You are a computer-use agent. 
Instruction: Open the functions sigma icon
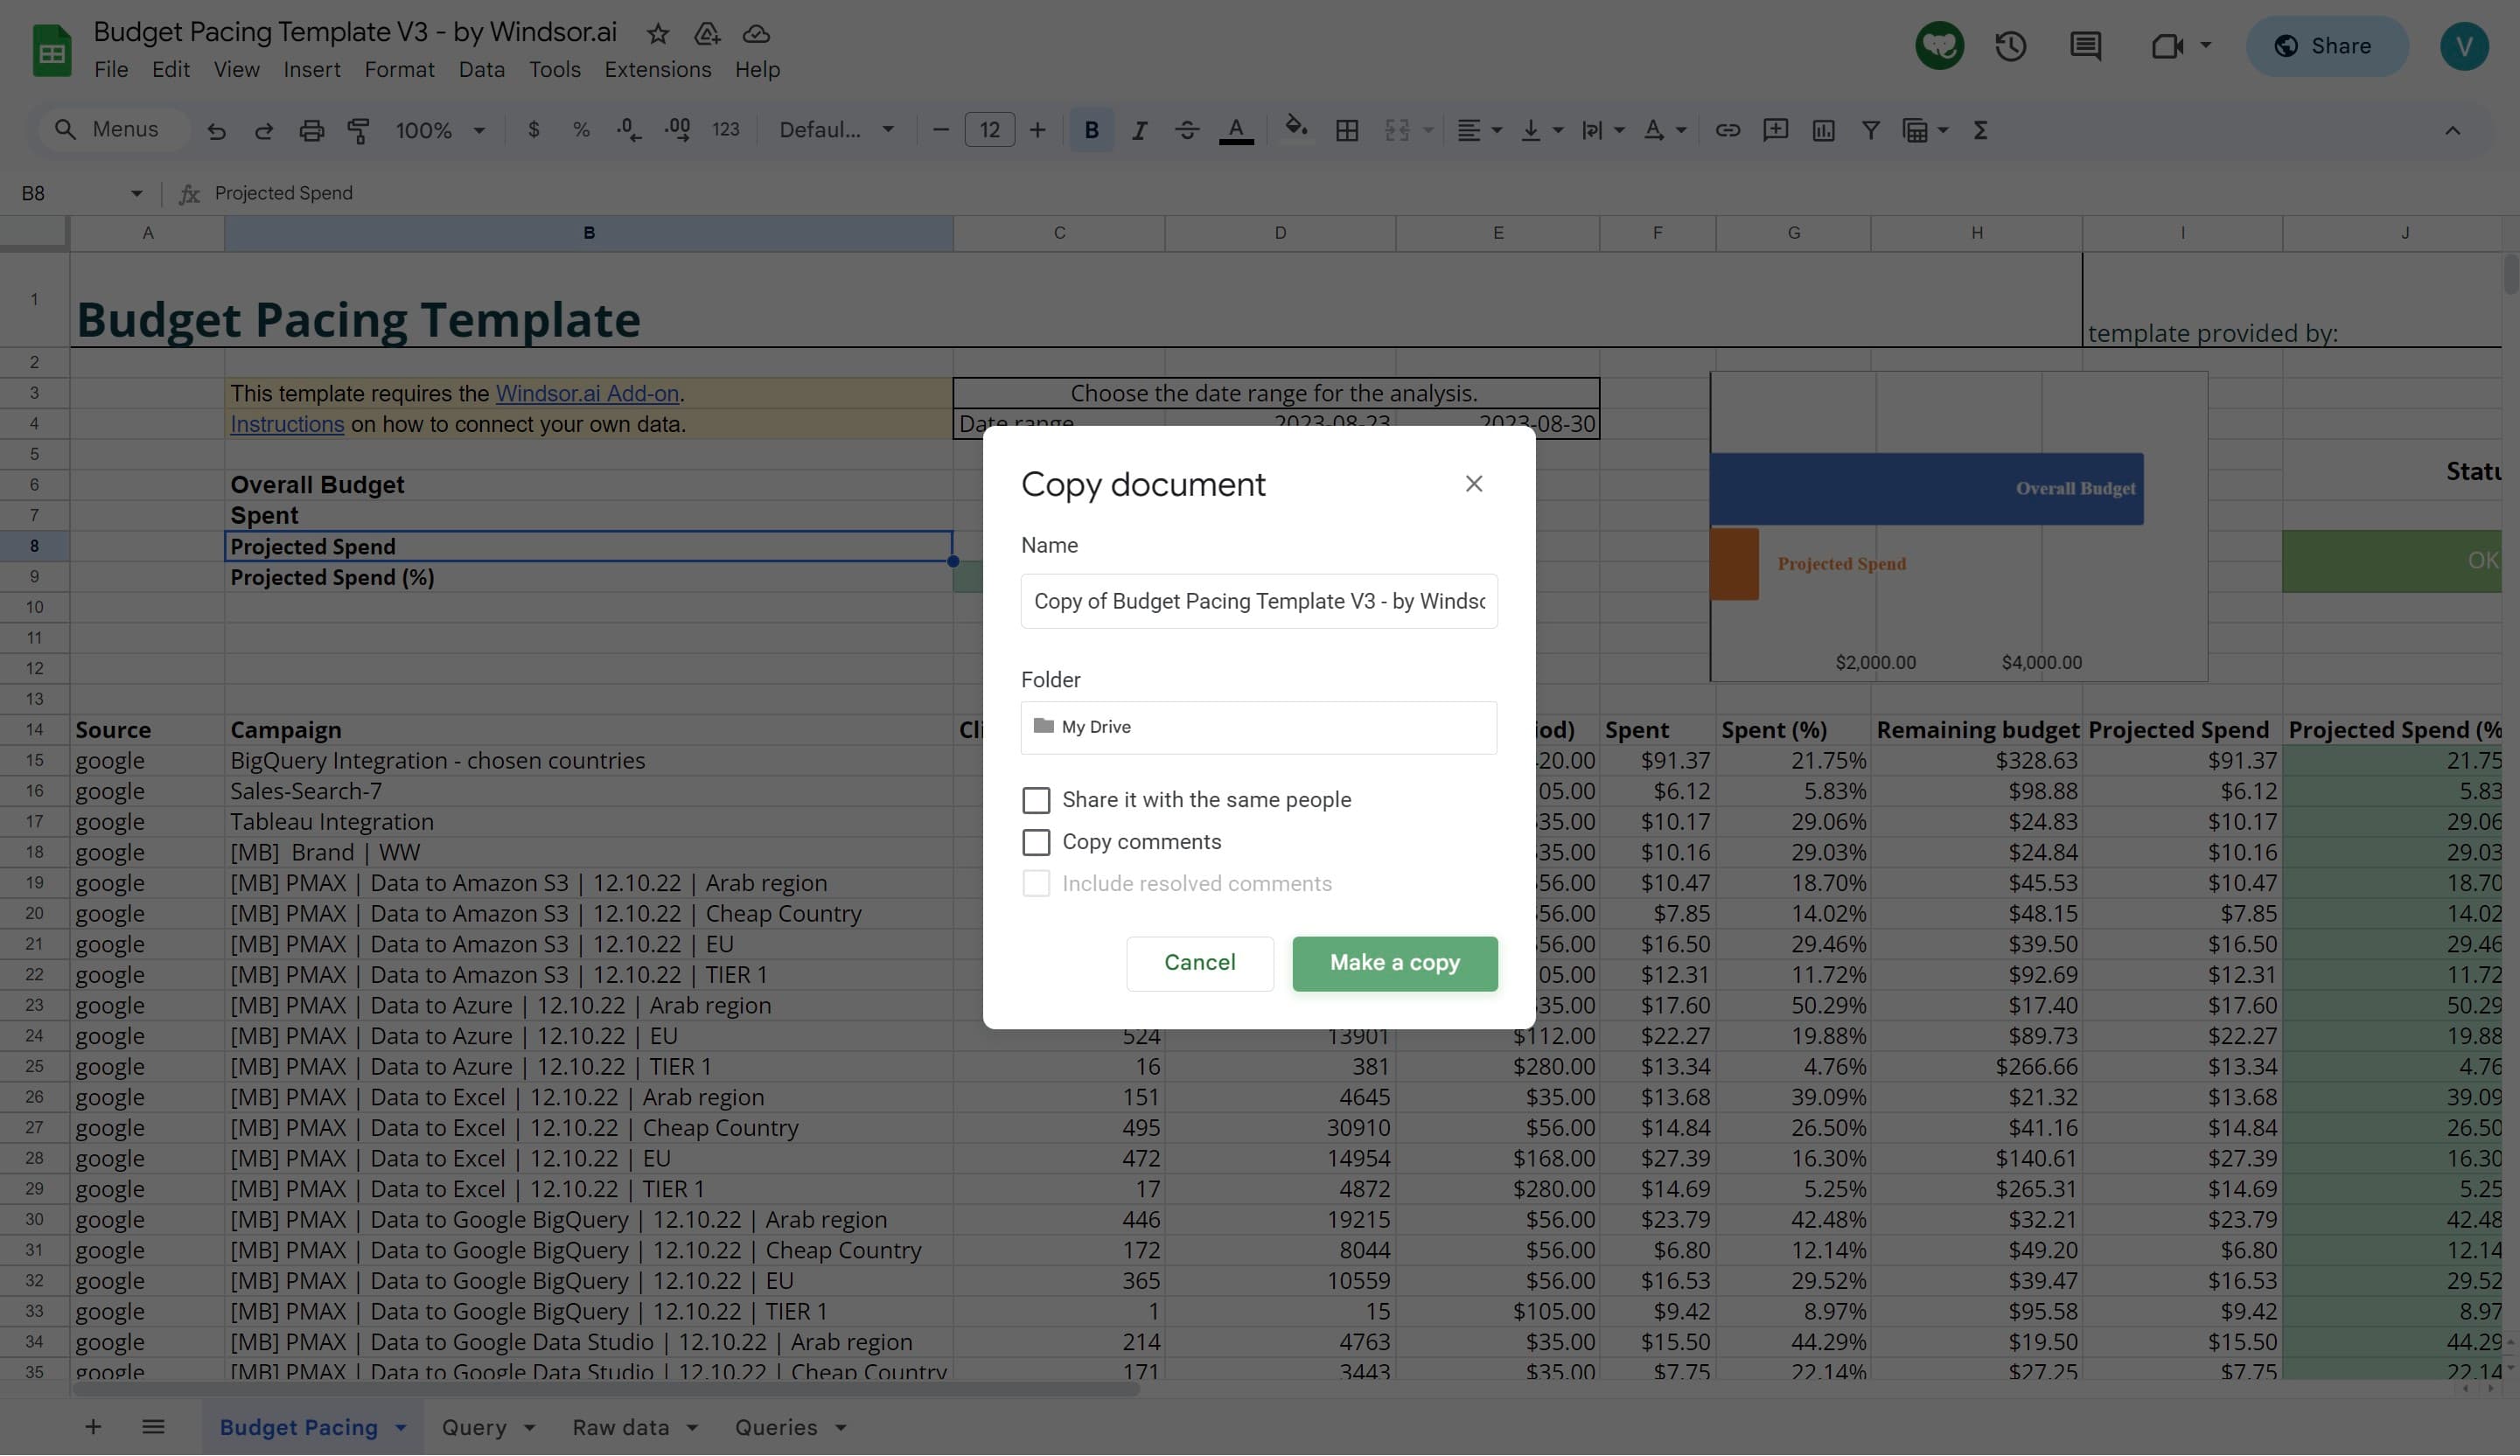1980,130
